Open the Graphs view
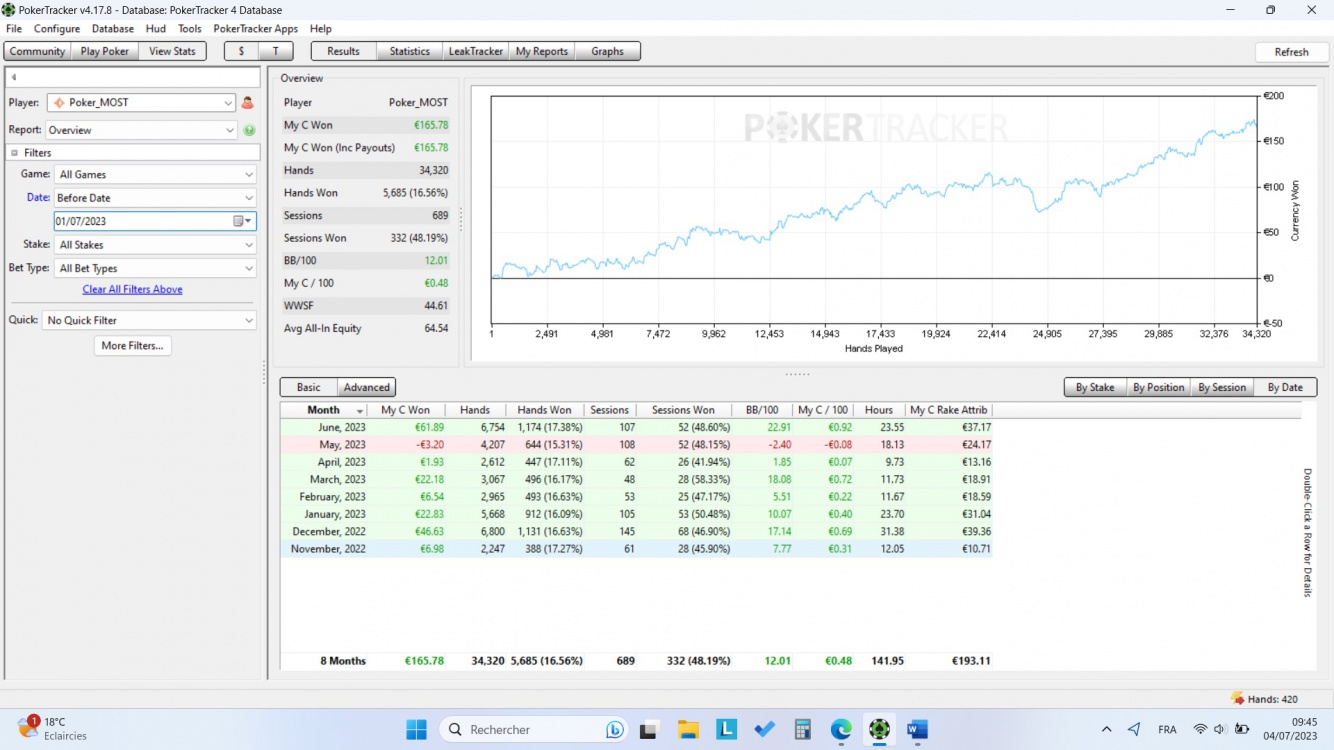 click(x=607, y=51)
